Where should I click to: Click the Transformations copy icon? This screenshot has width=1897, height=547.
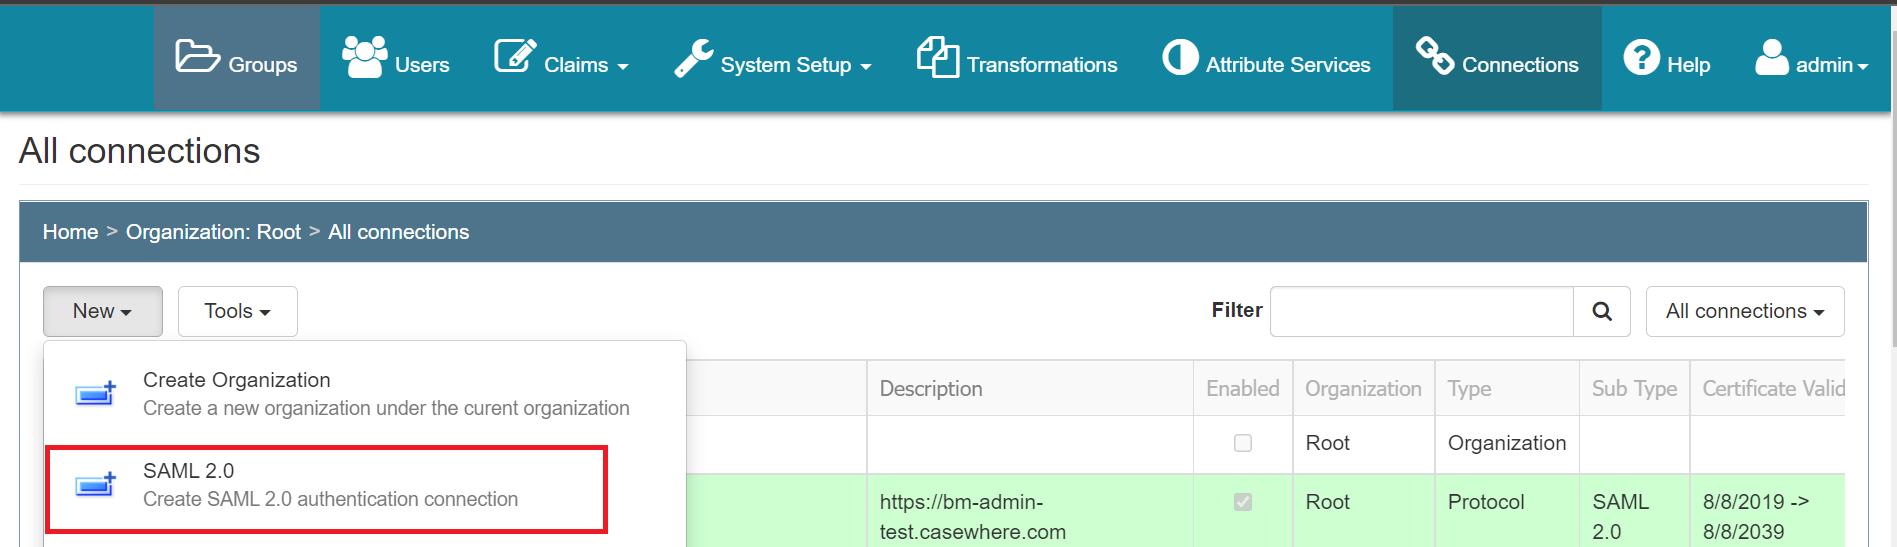[x=938, y=56]
